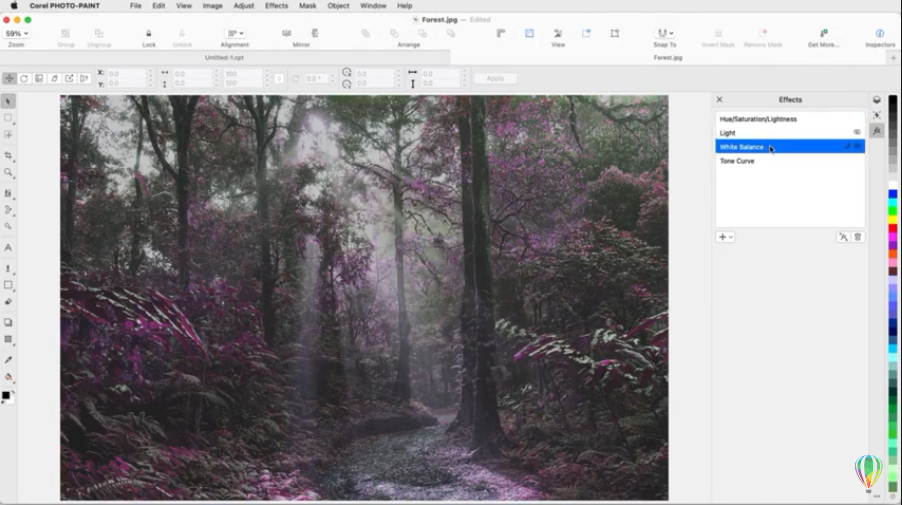Viewport: 902px width, 505px height.
Task: Select the Eyedropper tool in the toolbox
Action: [x=8, y=360]
